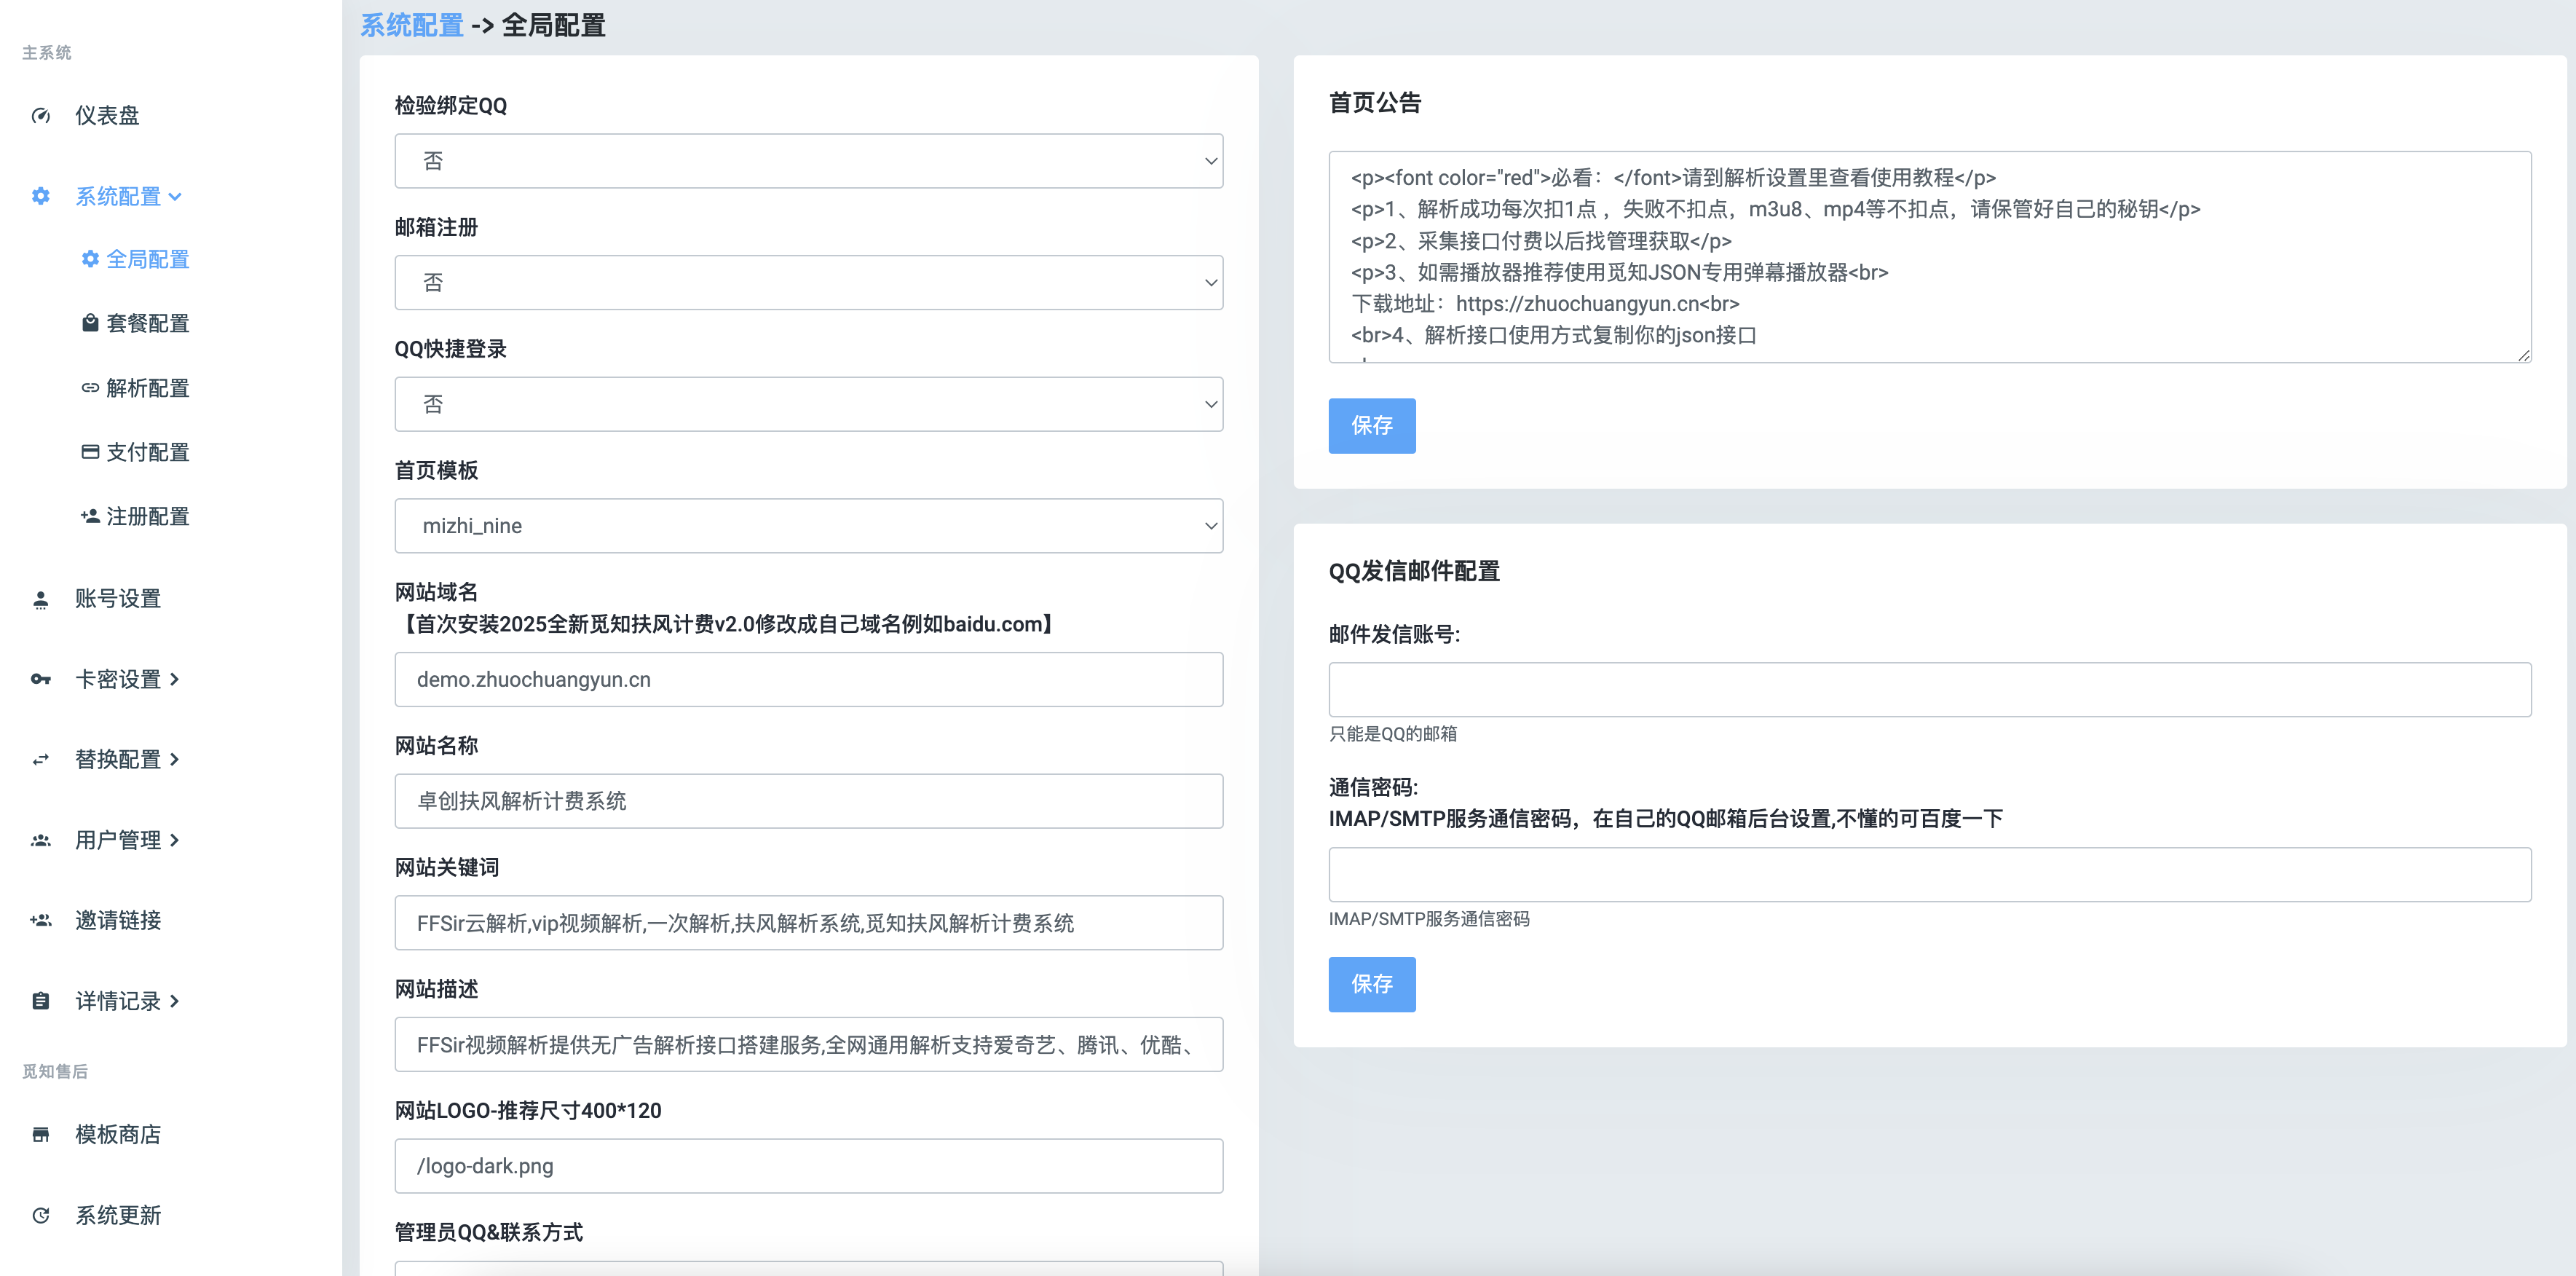Open the 邮箱注册 dropdown

click(808, 283)
